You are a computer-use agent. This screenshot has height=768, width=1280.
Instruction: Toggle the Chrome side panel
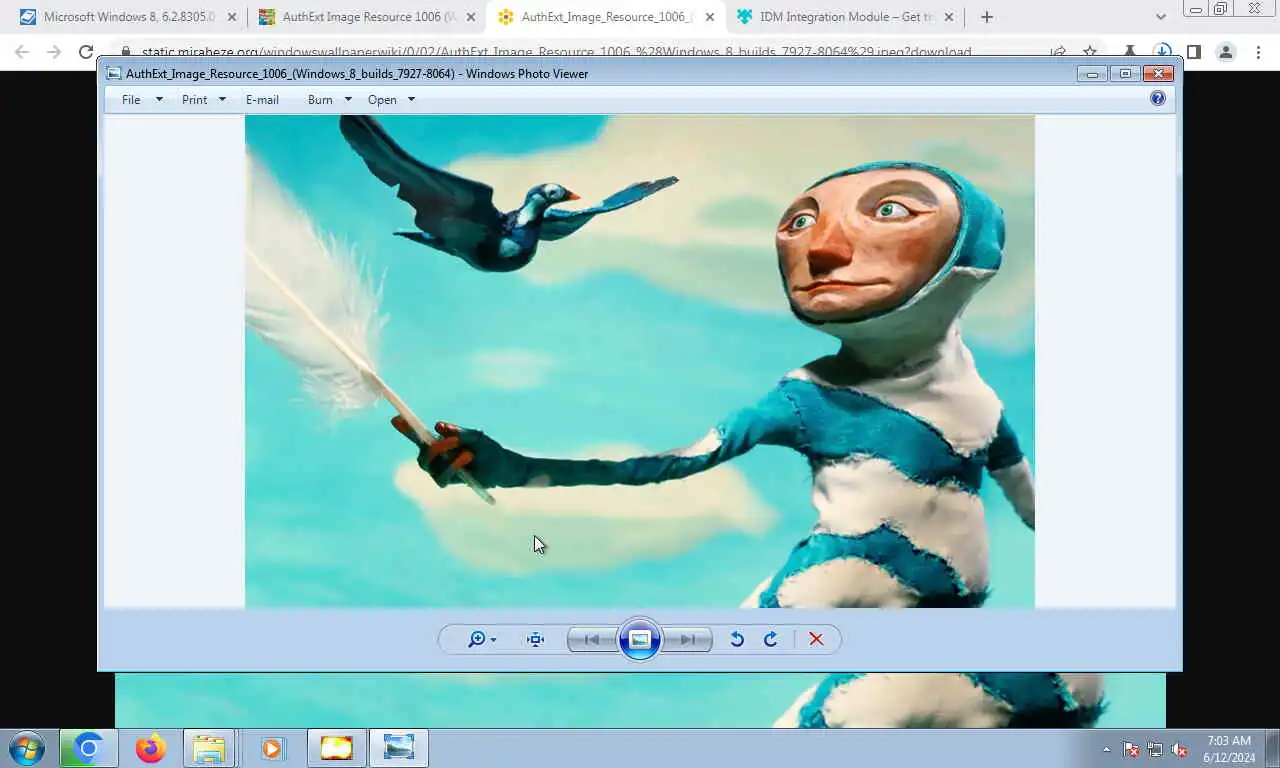click(x=1193, y=52)
